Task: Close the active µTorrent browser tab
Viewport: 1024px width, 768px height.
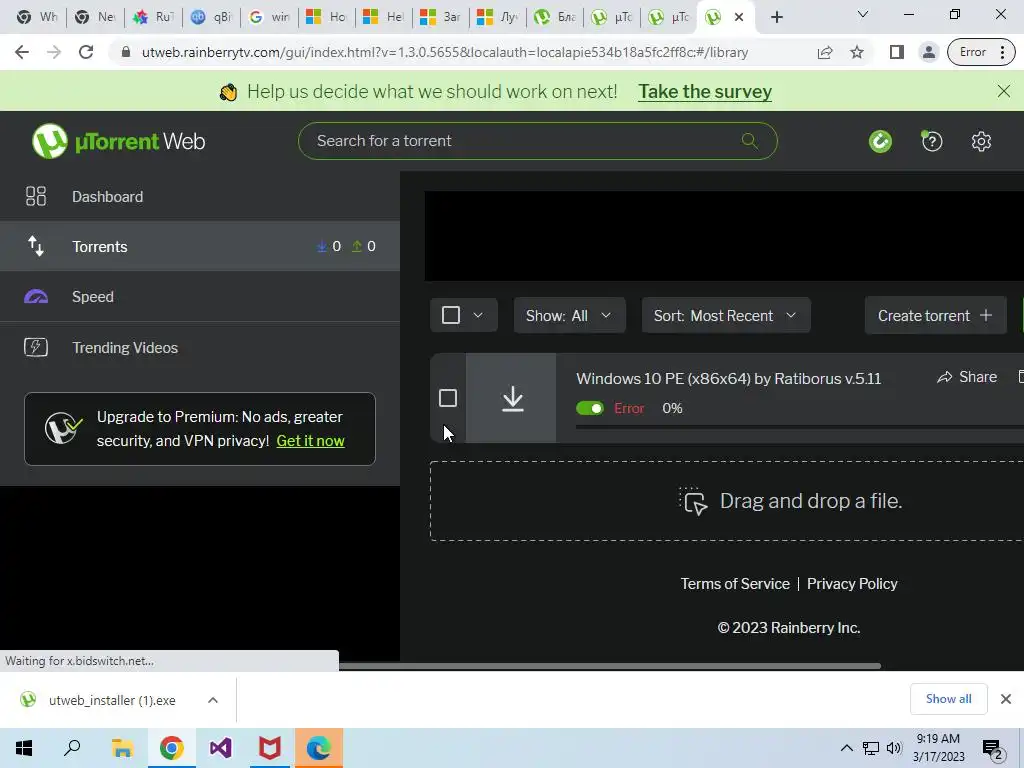Action: 739,17
